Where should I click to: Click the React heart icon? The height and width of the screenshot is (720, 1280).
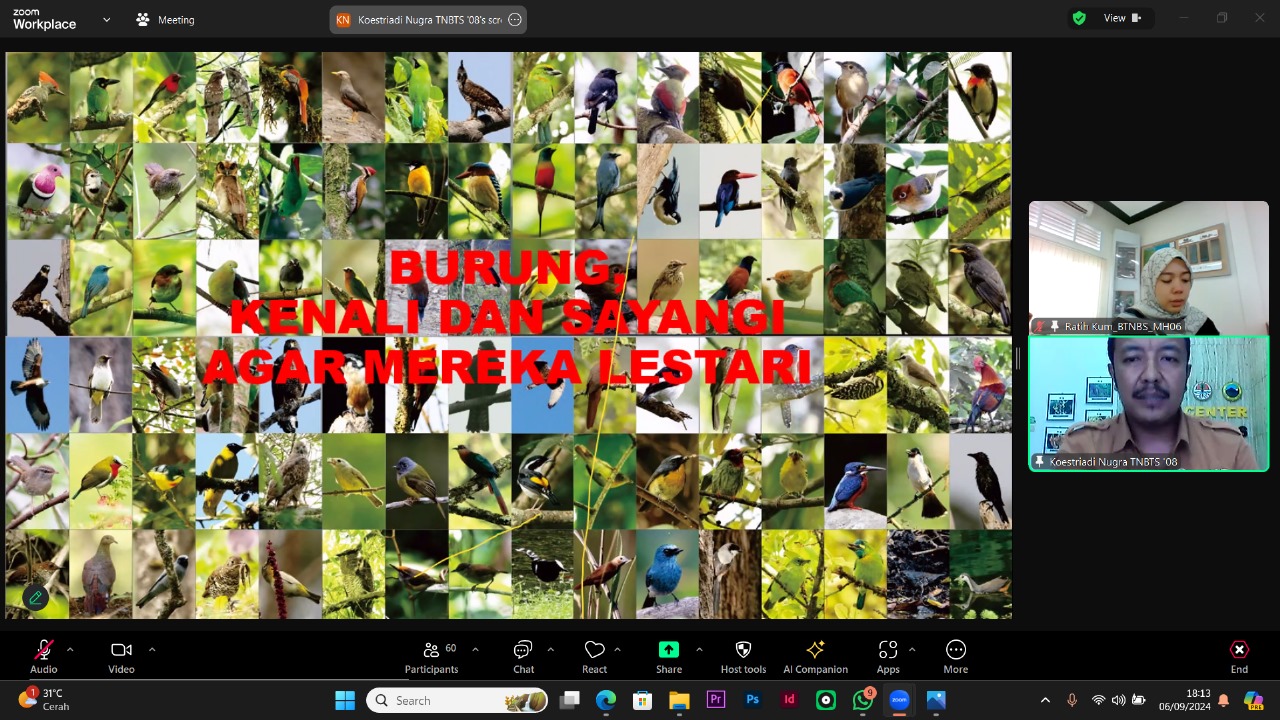tap(594, 657)
